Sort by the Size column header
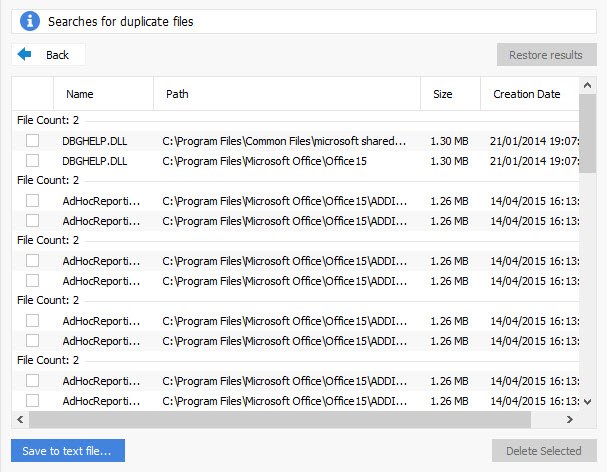The image size is (608, 472). tap(442, 94)
